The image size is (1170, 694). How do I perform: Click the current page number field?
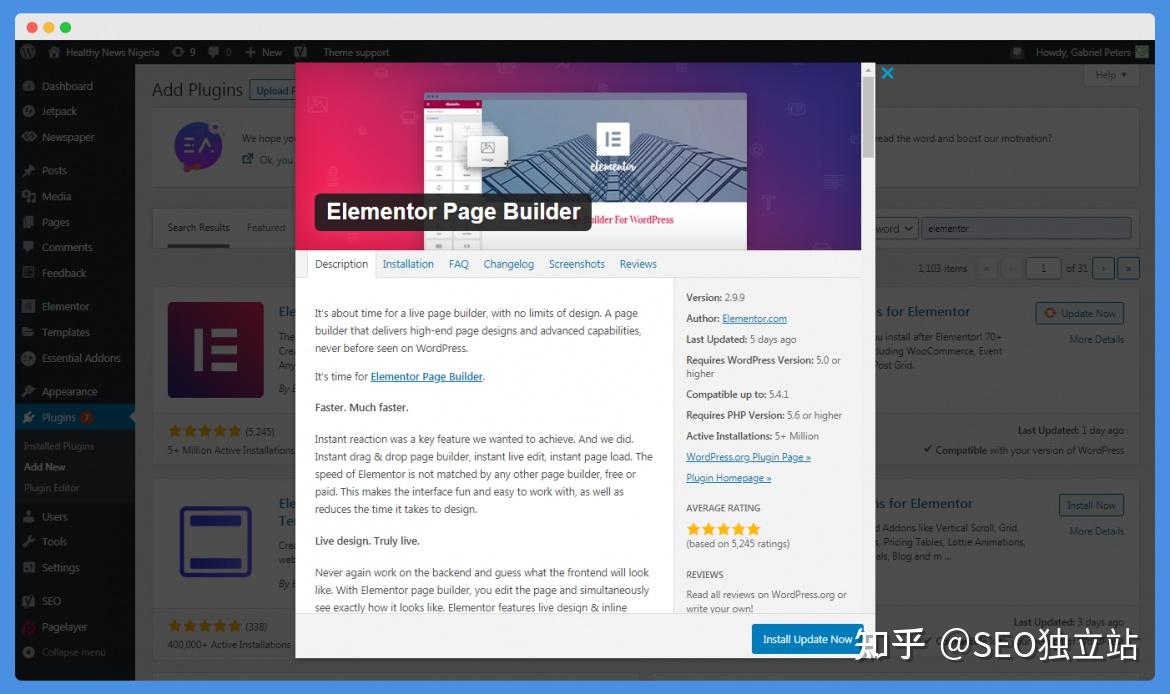(x=1043, y=268)
